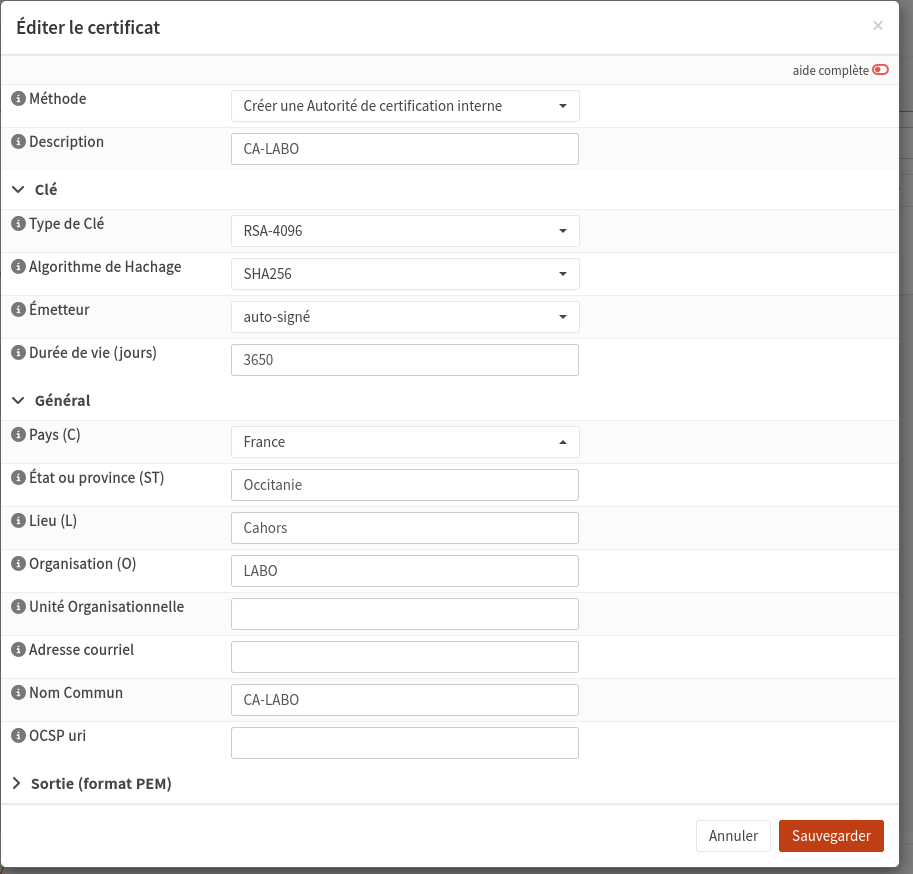Click the Adresse courriel input field

tap(405, 657)
